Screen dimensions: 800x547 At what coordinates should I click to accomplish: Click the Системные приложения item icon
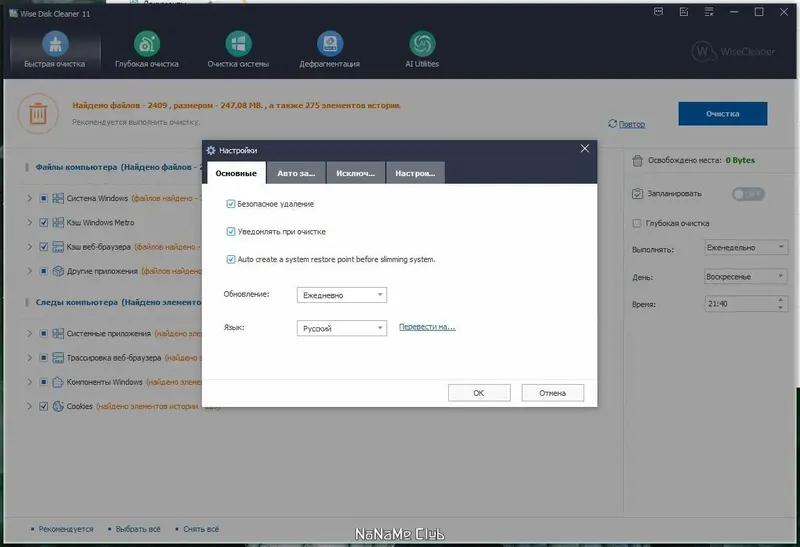pyautogui.click(x=58, y=333)
